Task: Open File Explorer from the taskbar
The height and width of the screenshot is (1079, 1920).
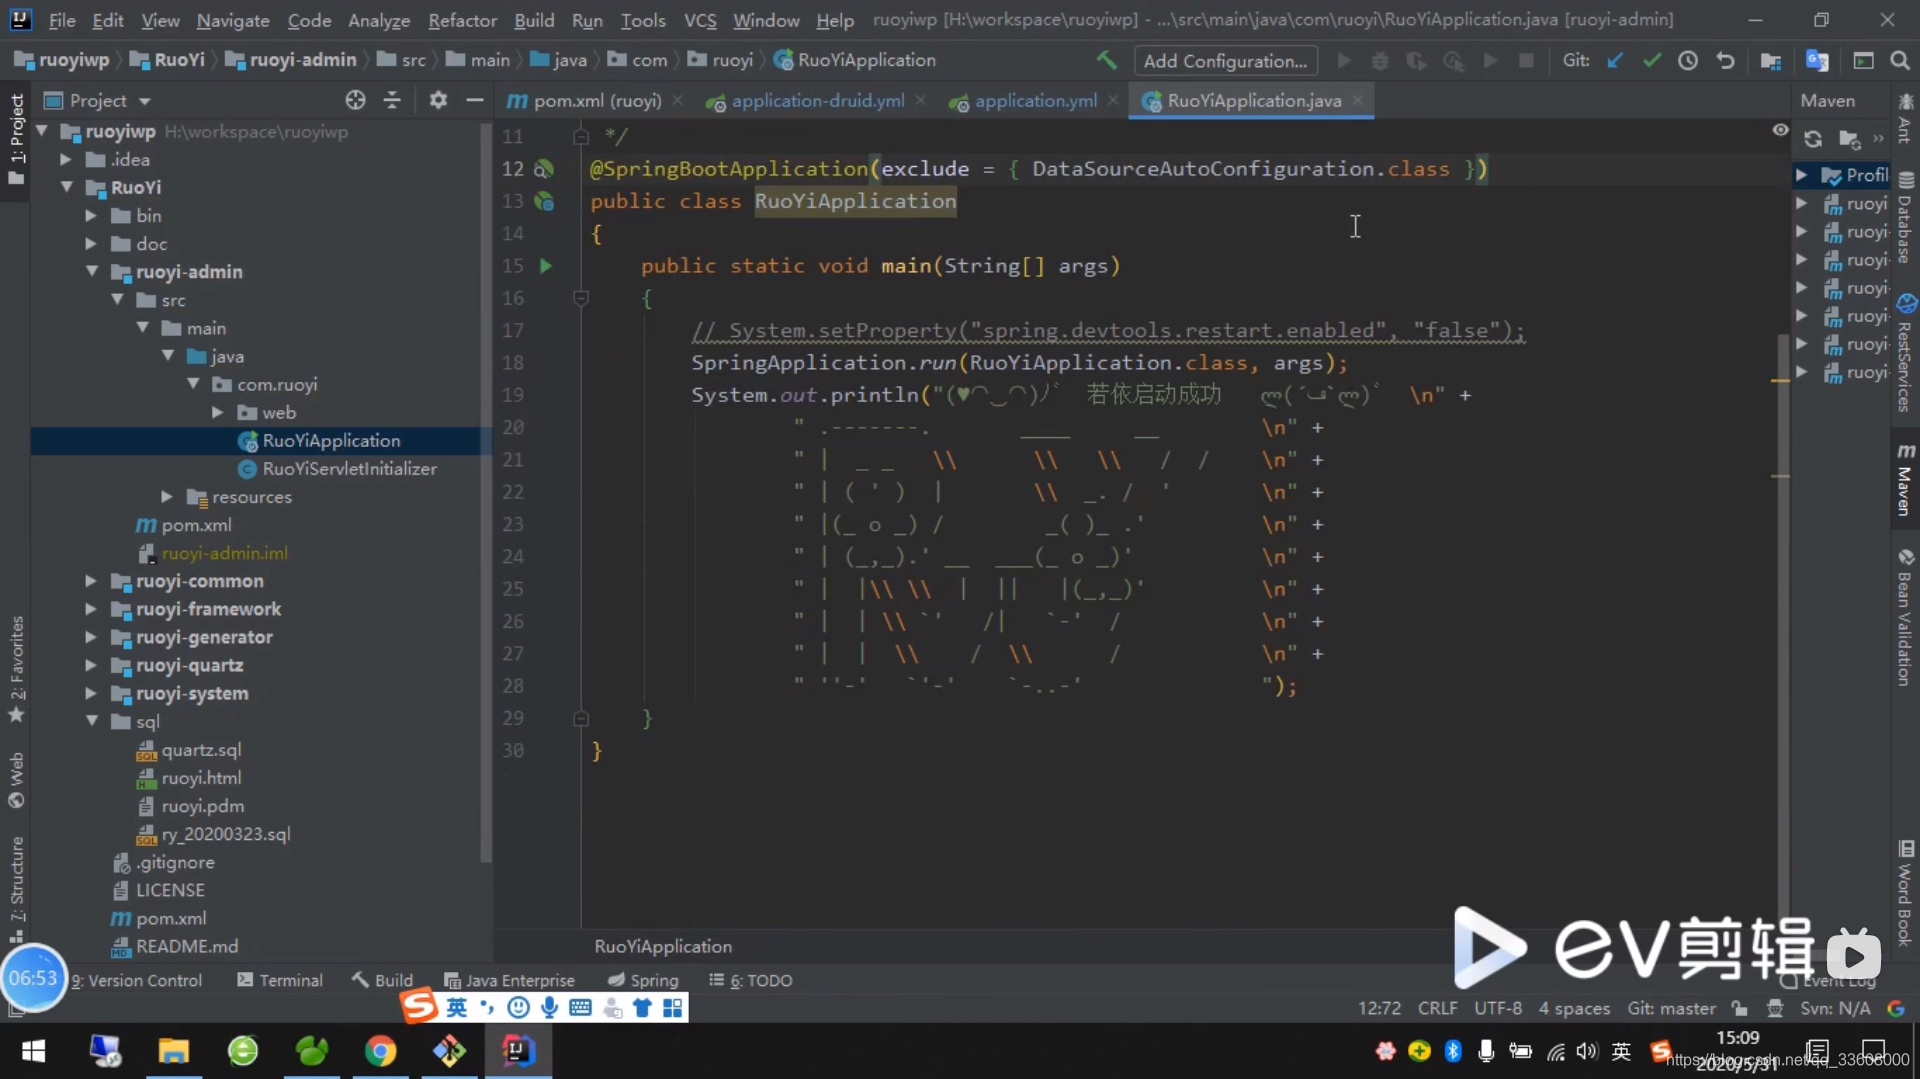Action: [x=173, y=1051]
